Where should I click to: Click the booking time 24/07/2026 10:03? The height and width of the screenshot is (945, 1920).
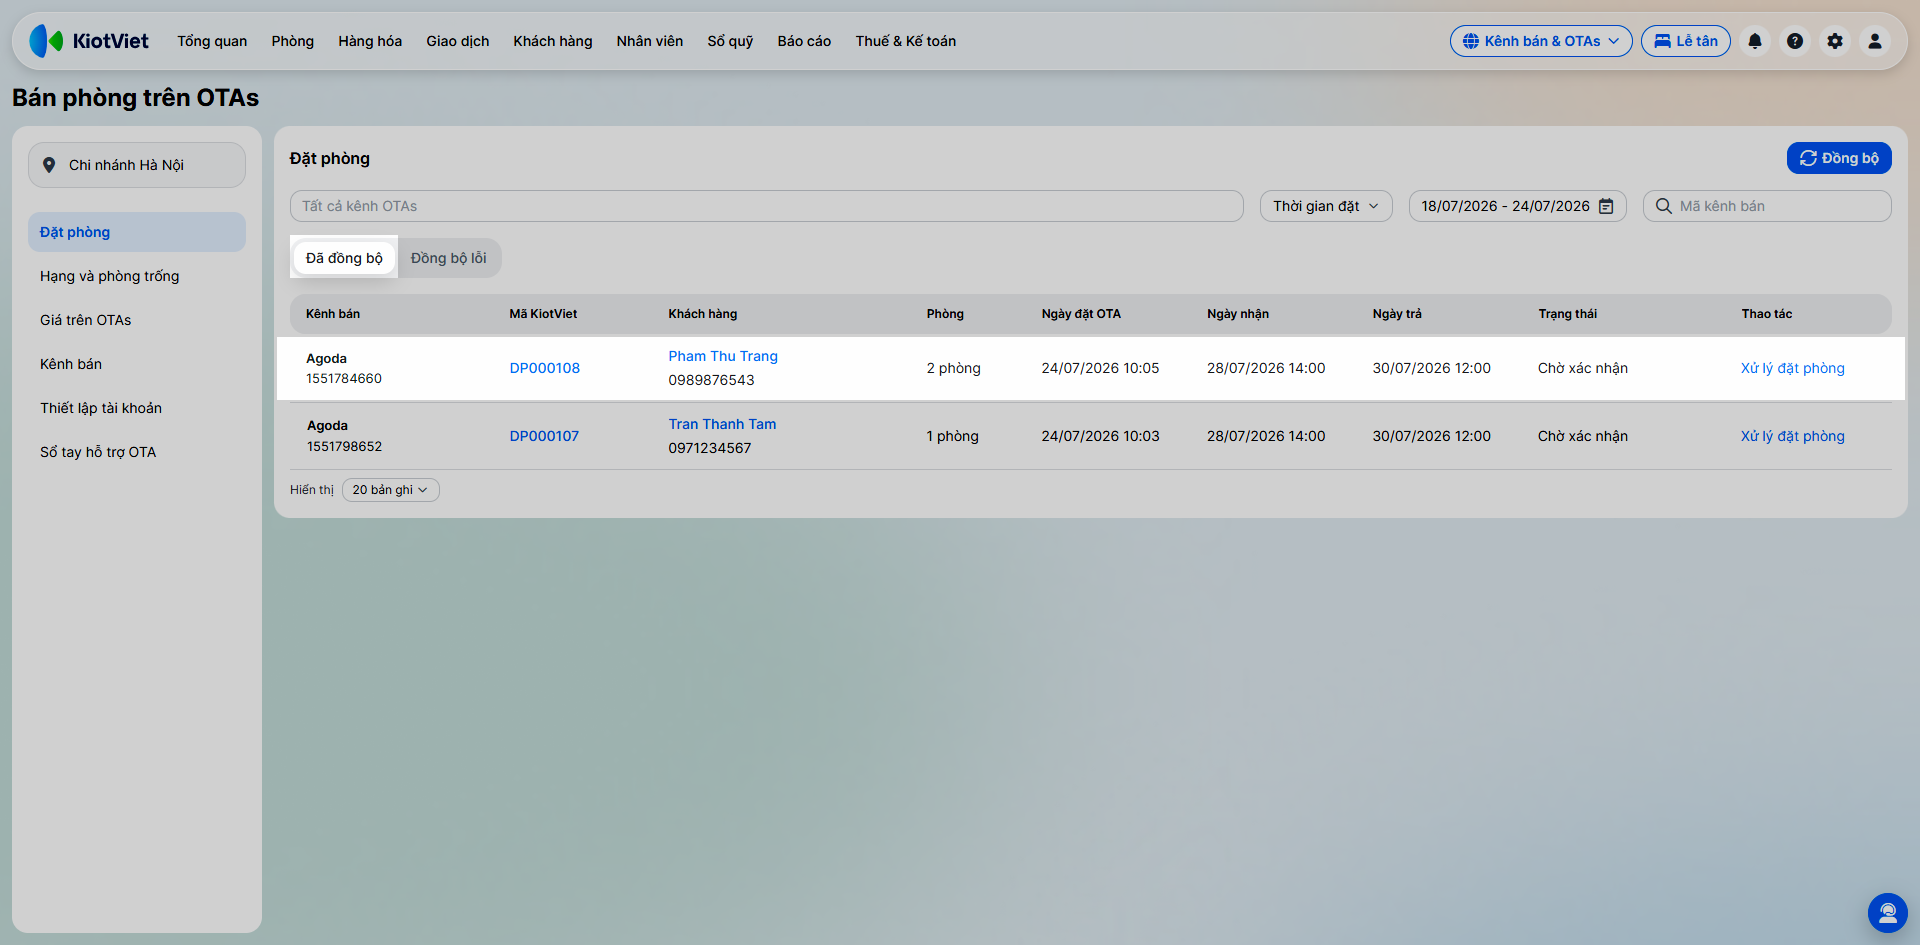(1100, 436)
